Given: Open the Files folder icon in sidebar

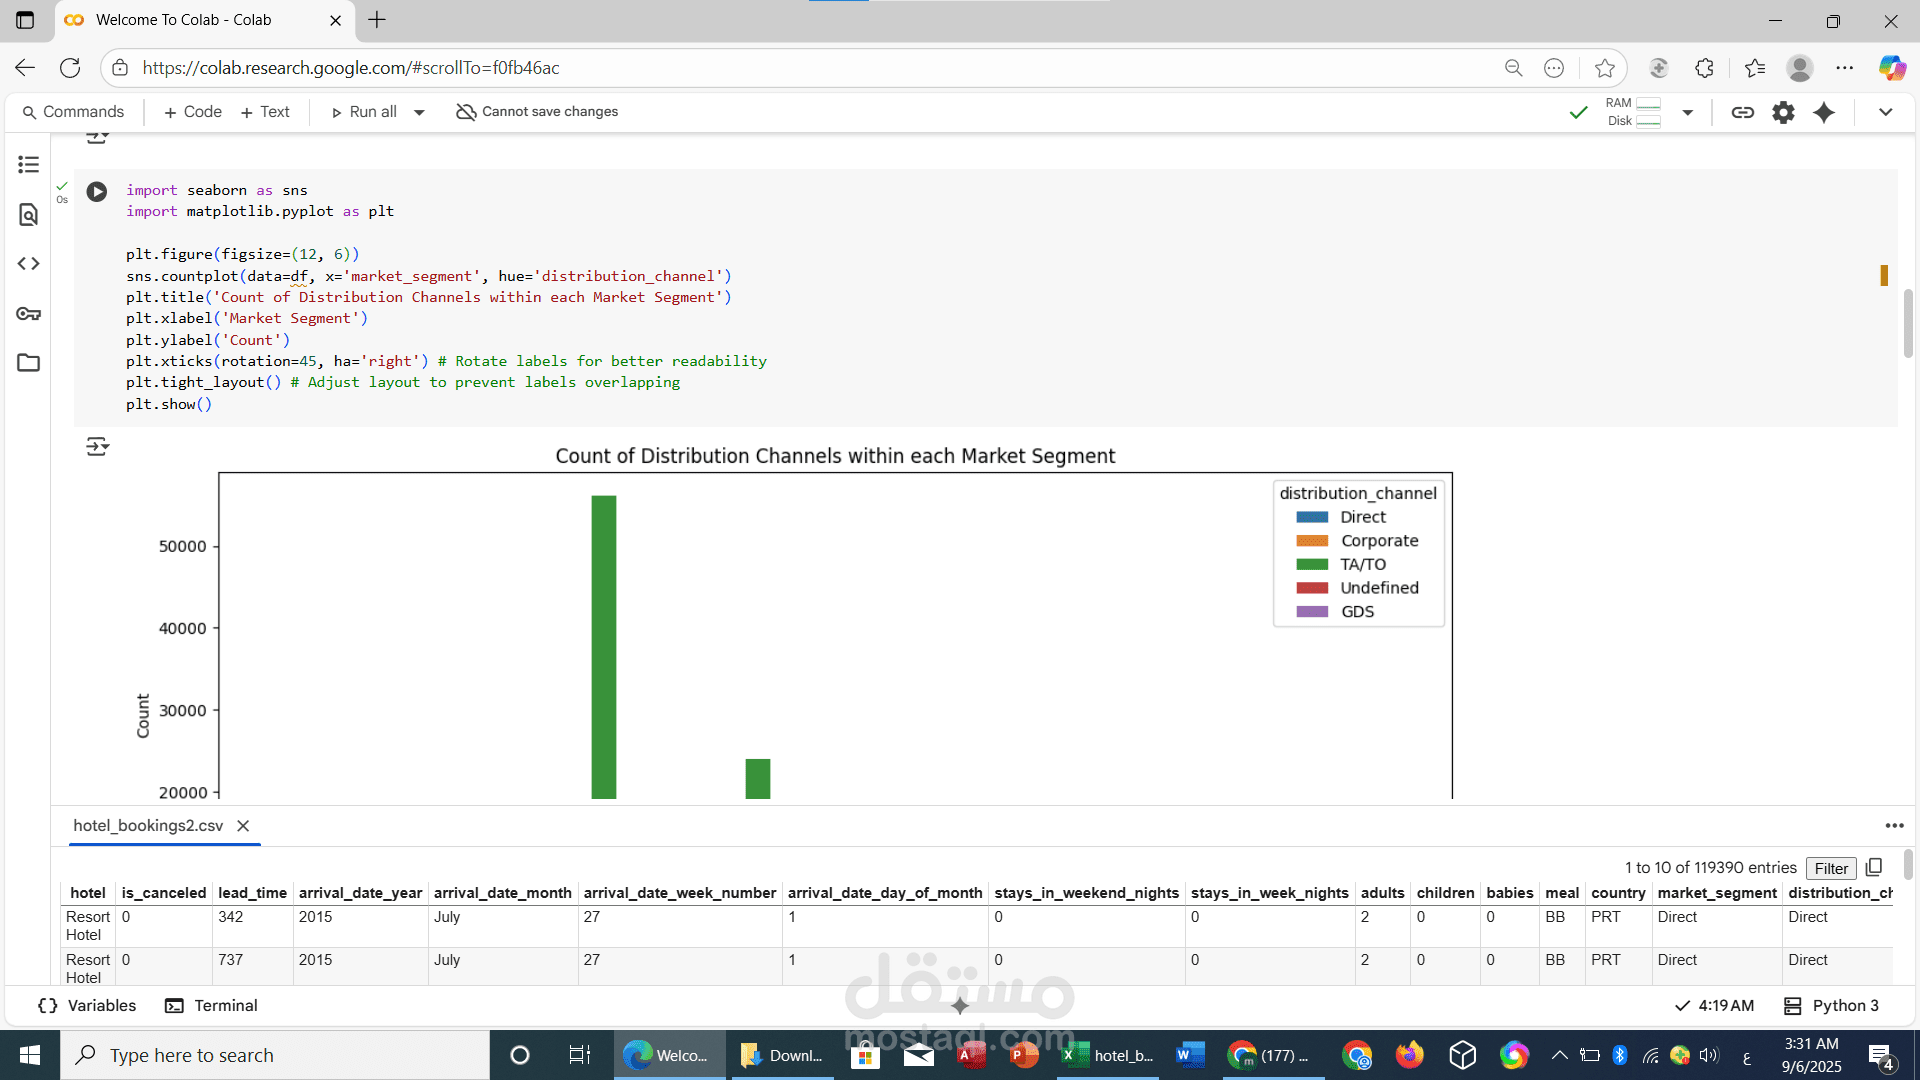Looking at the screenshot, I should [28, 363].
